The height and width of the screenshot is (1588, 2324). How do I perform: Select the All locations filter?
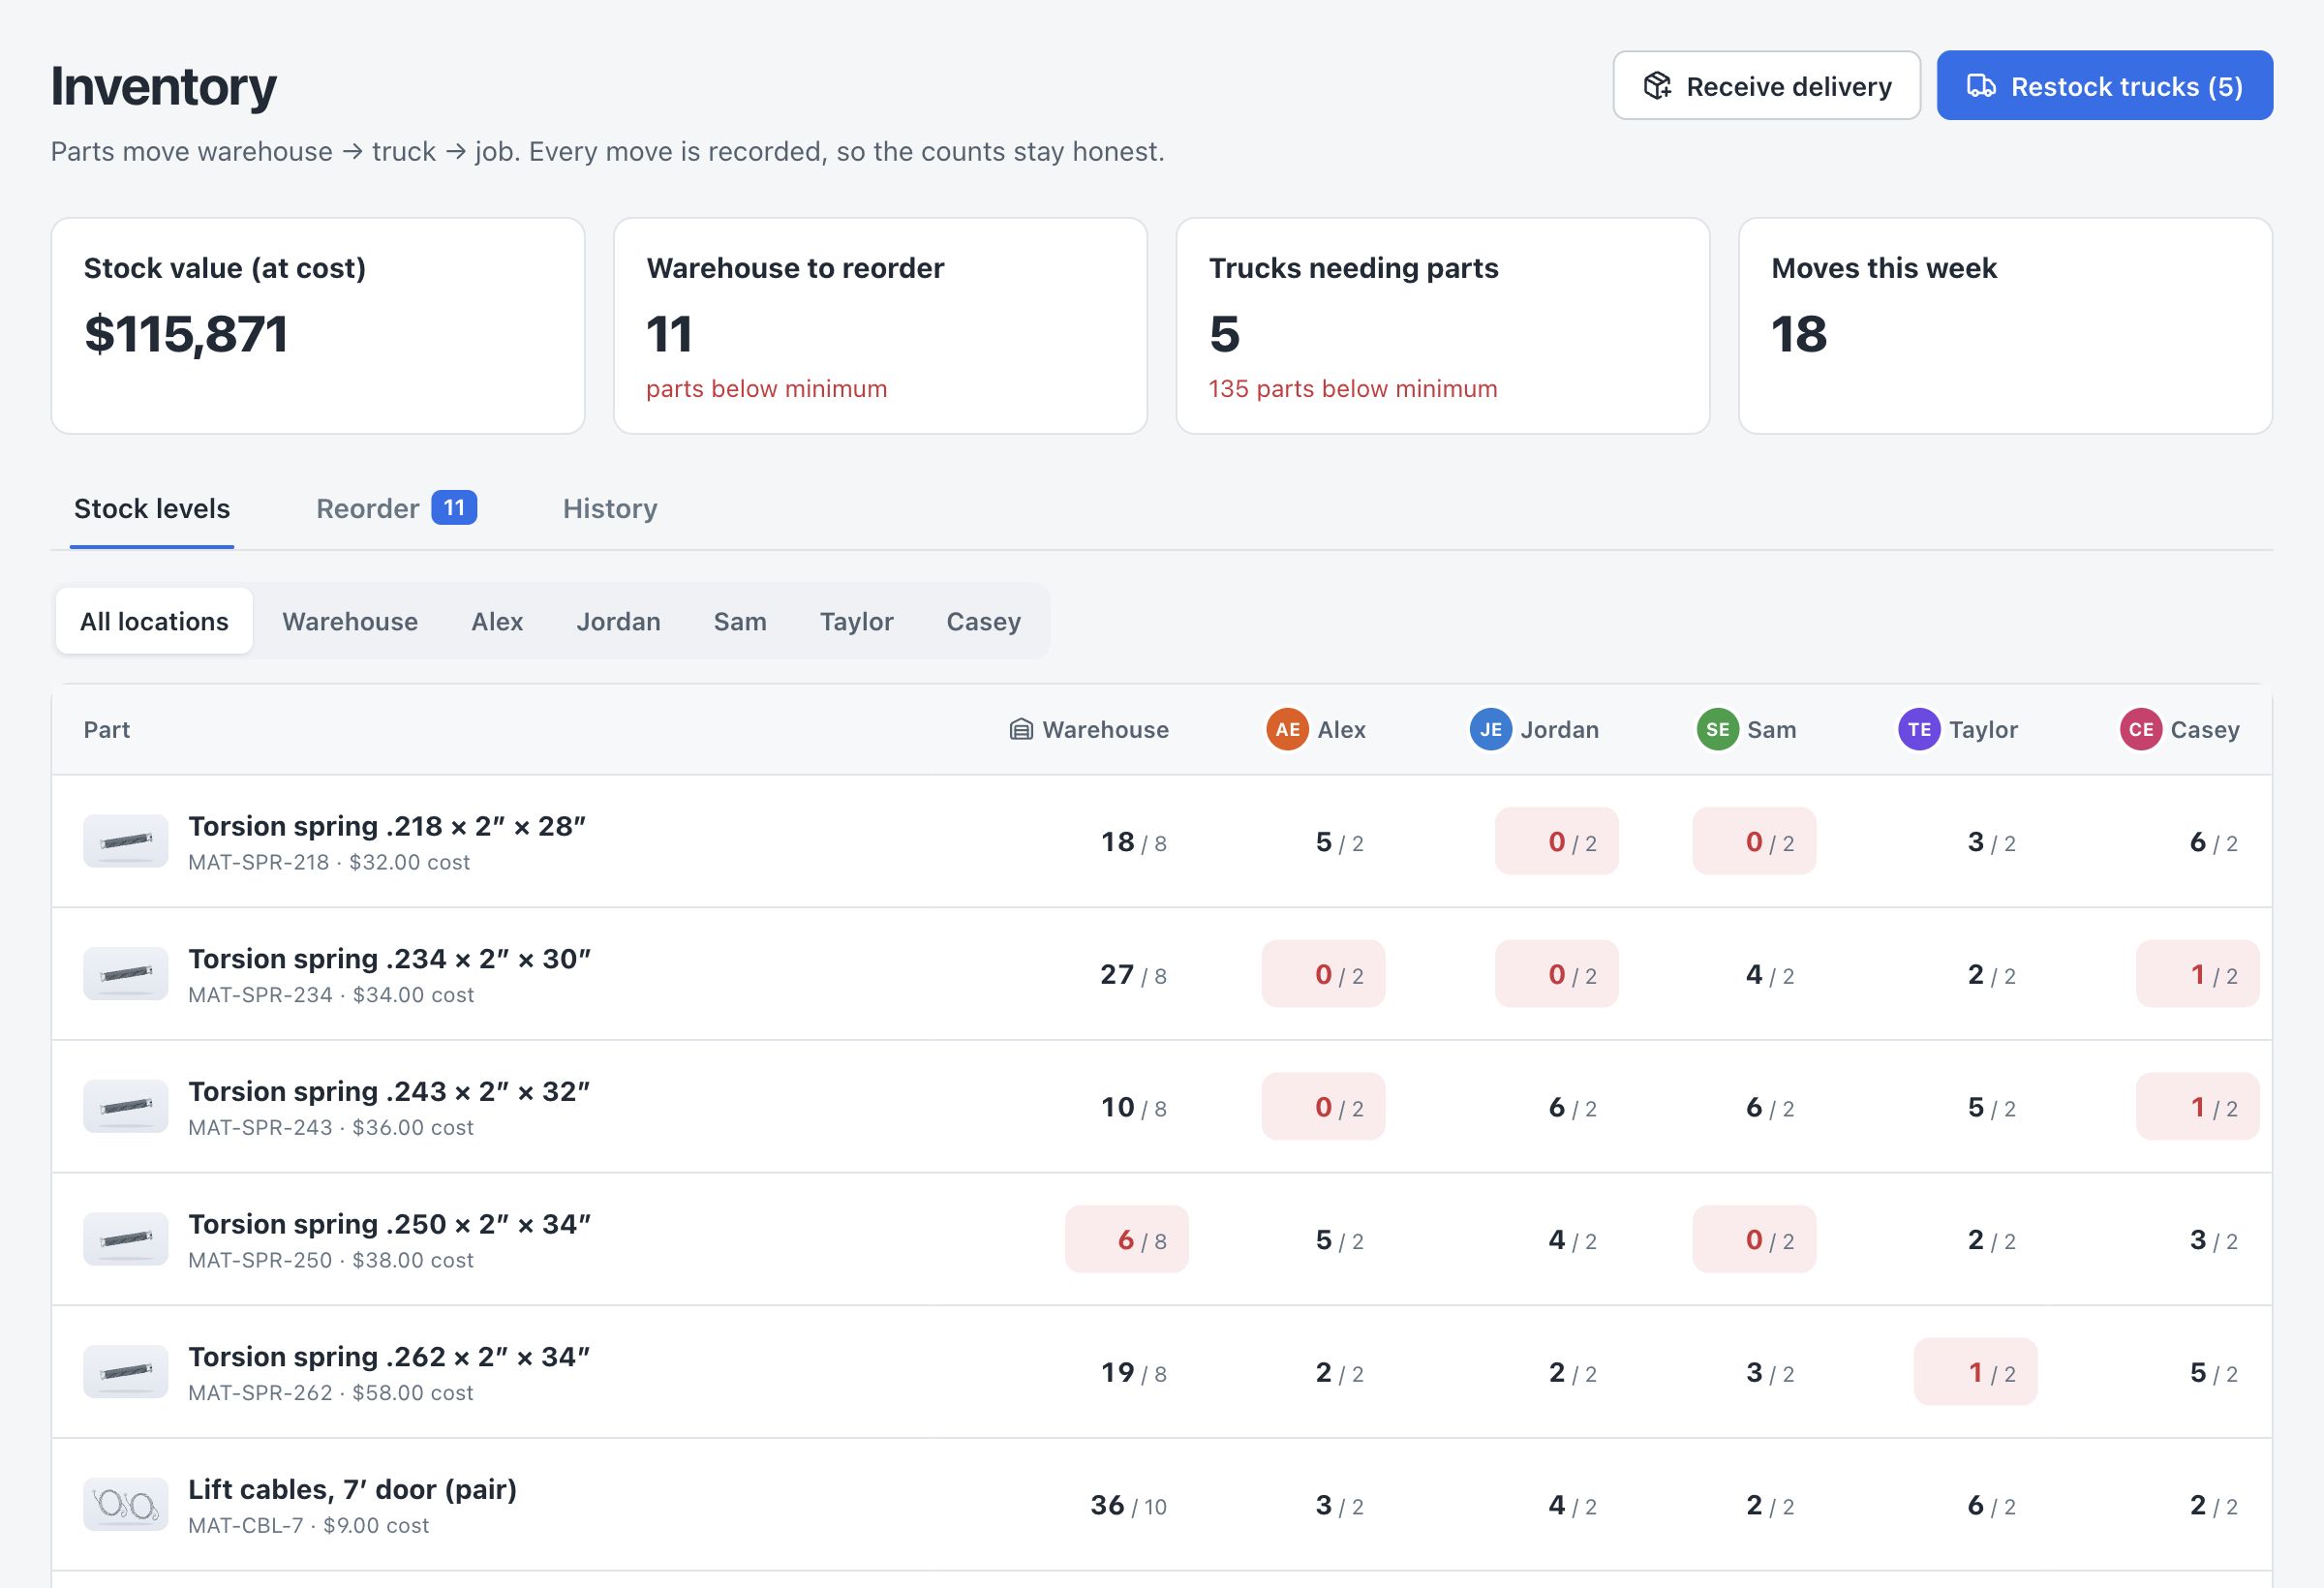(x=154, y=621)
